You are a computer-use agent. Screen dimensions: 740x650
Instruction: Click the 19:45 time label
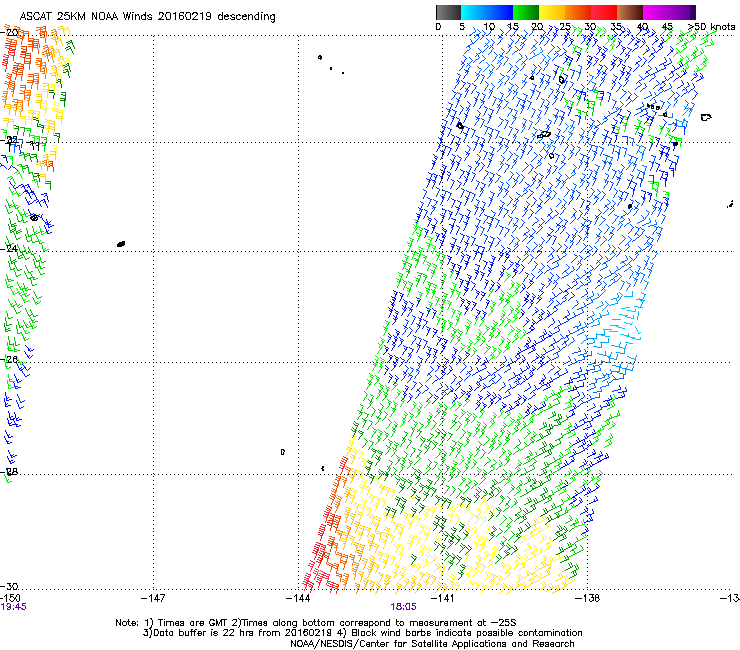tap(13, 607)
